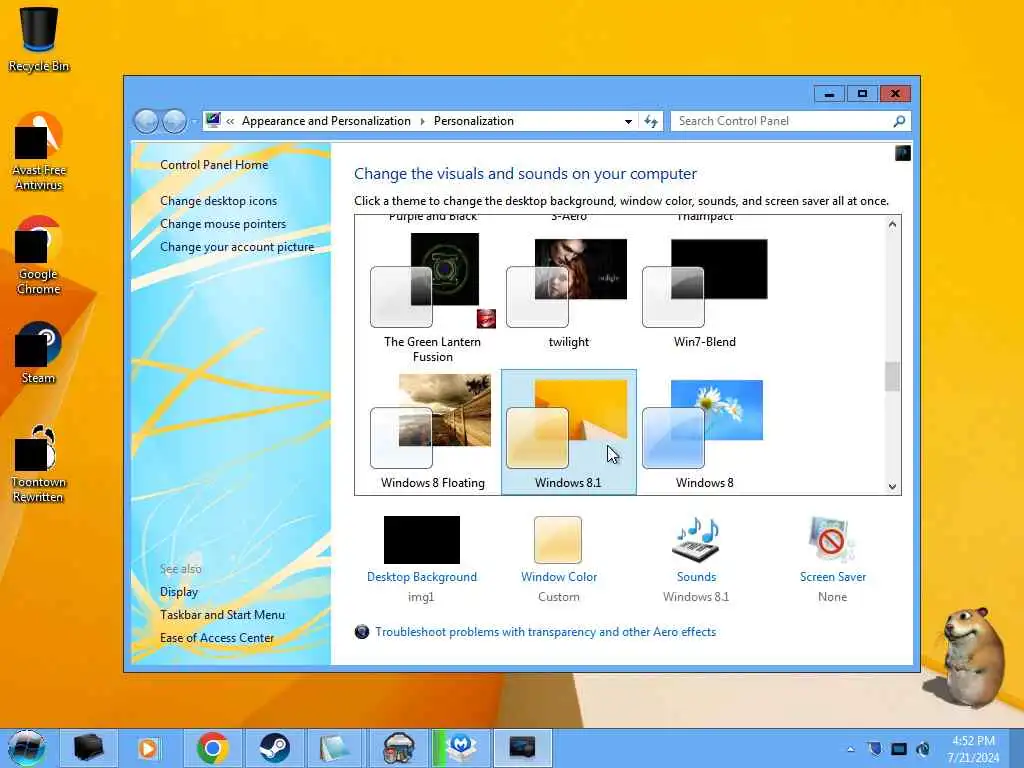The height and width of the screenshot is (768, 1024).
Task: Choose the twilight theme
Action: click(x=568, y=292)
